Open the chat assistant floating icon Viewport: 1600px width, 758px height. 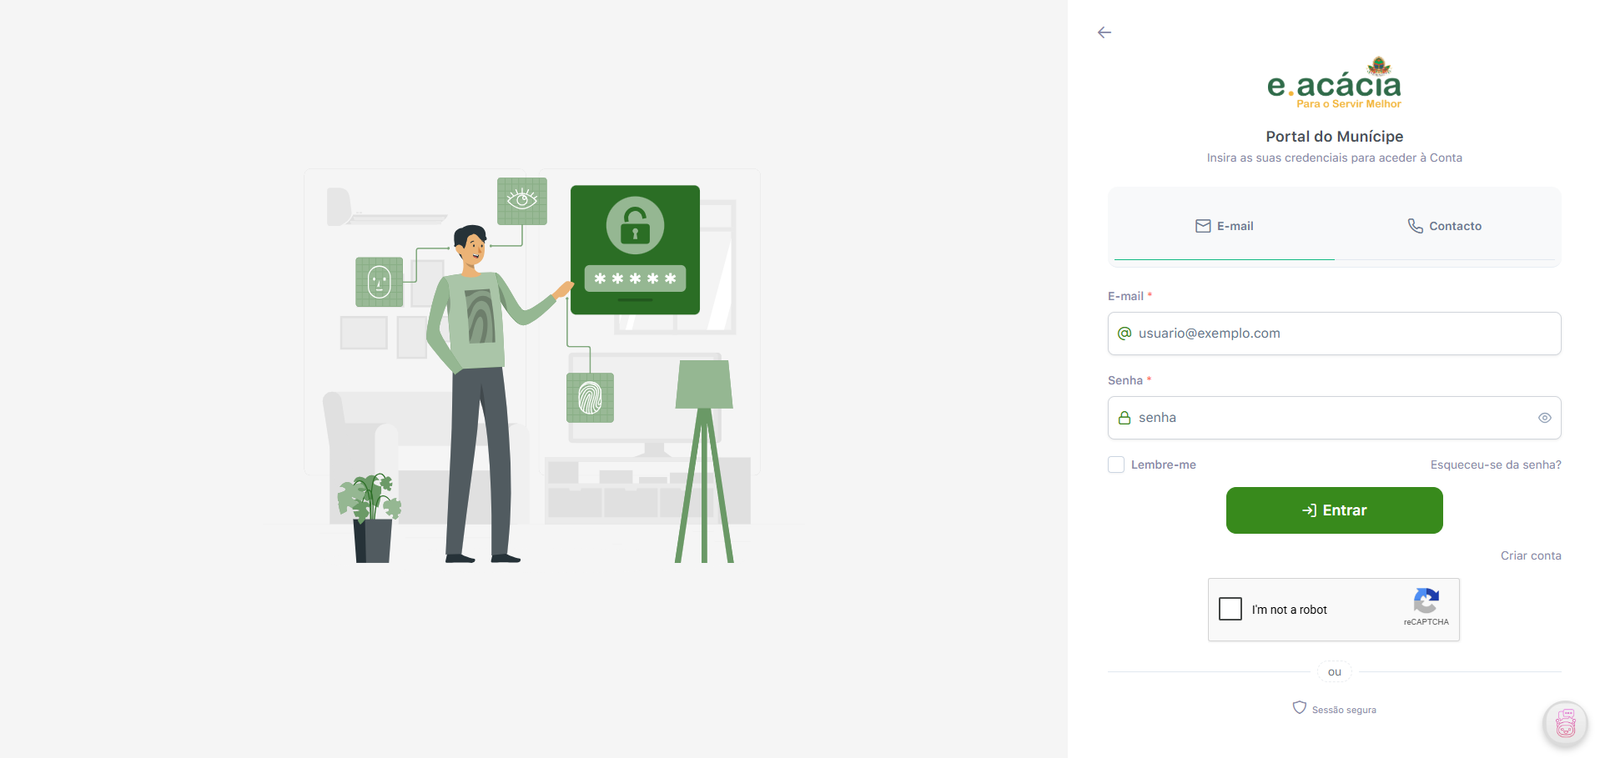click(x=1565, y=723)
